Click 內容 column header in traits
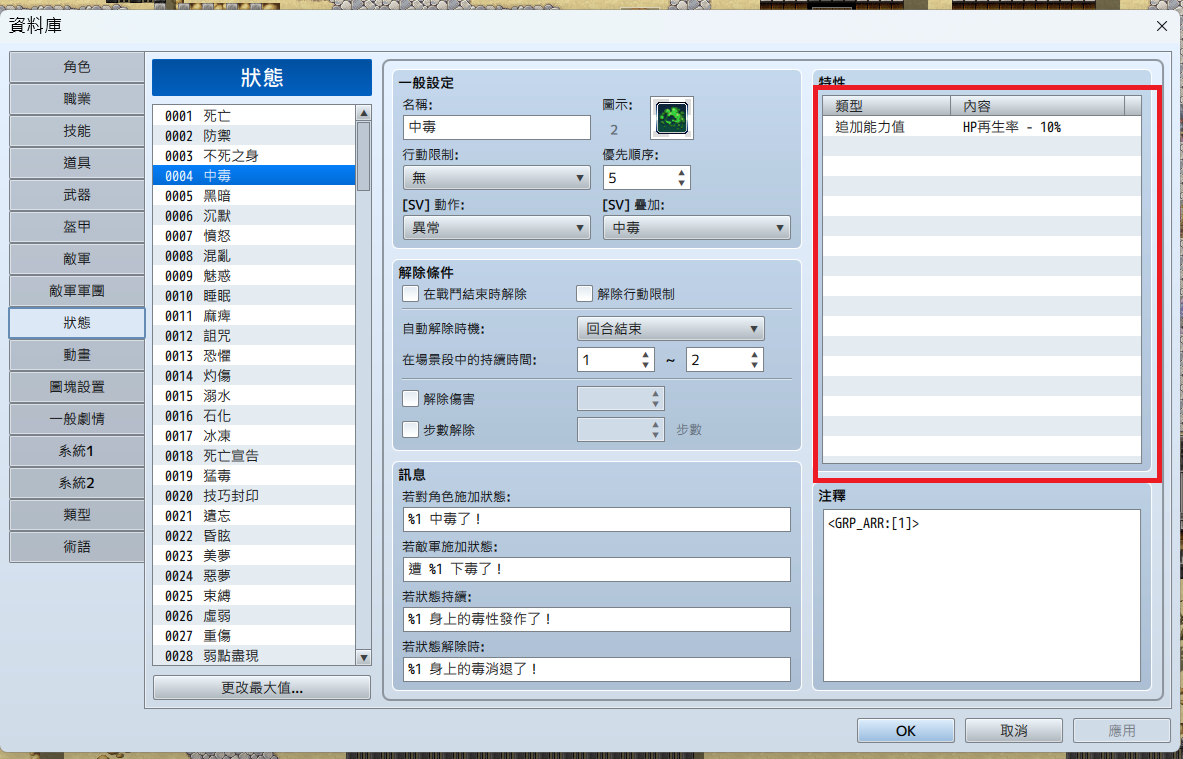 point(1037,106)
